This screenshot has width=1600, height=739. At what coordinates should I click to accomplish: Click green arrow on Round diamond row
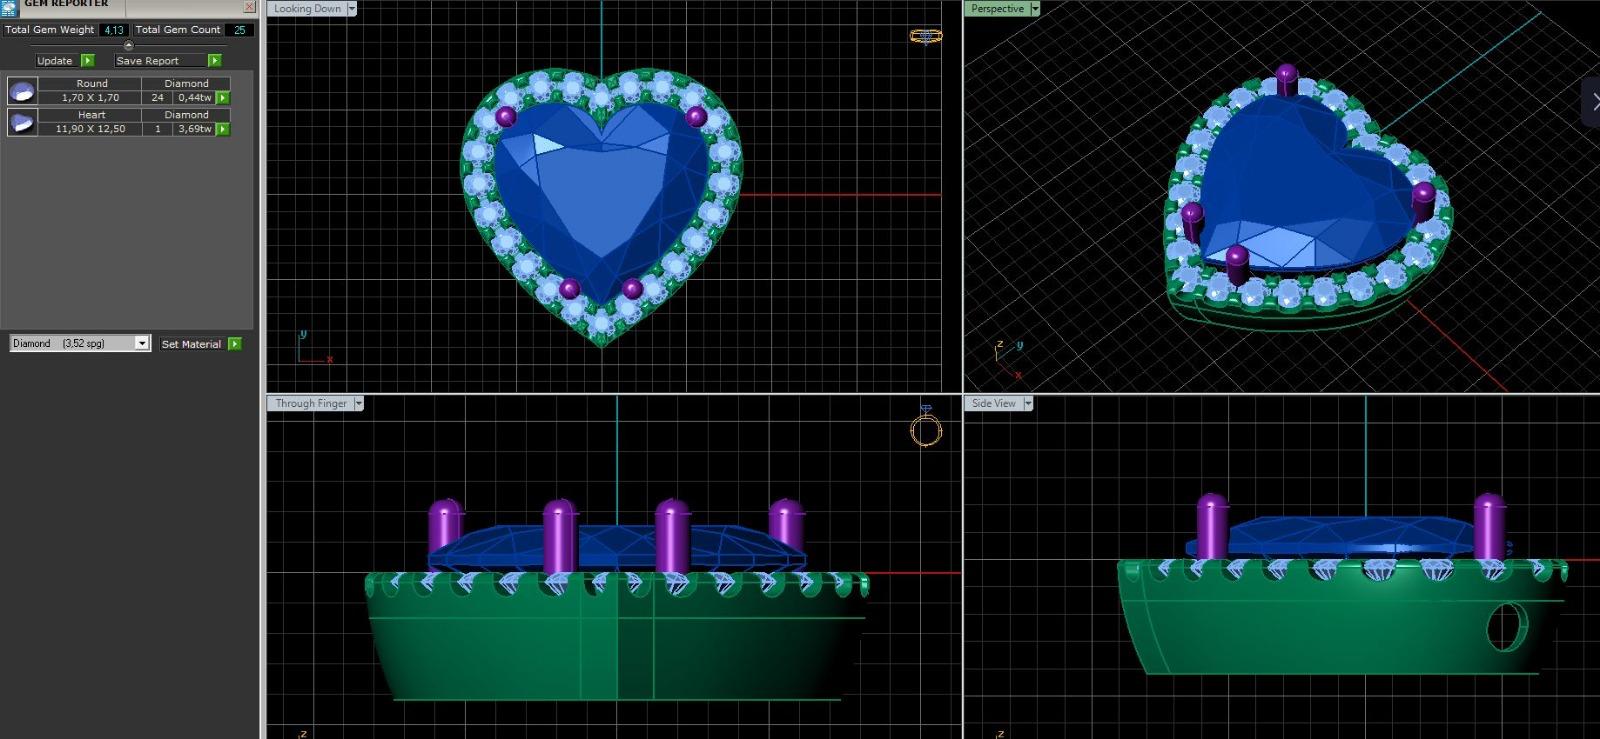[223, 98]
